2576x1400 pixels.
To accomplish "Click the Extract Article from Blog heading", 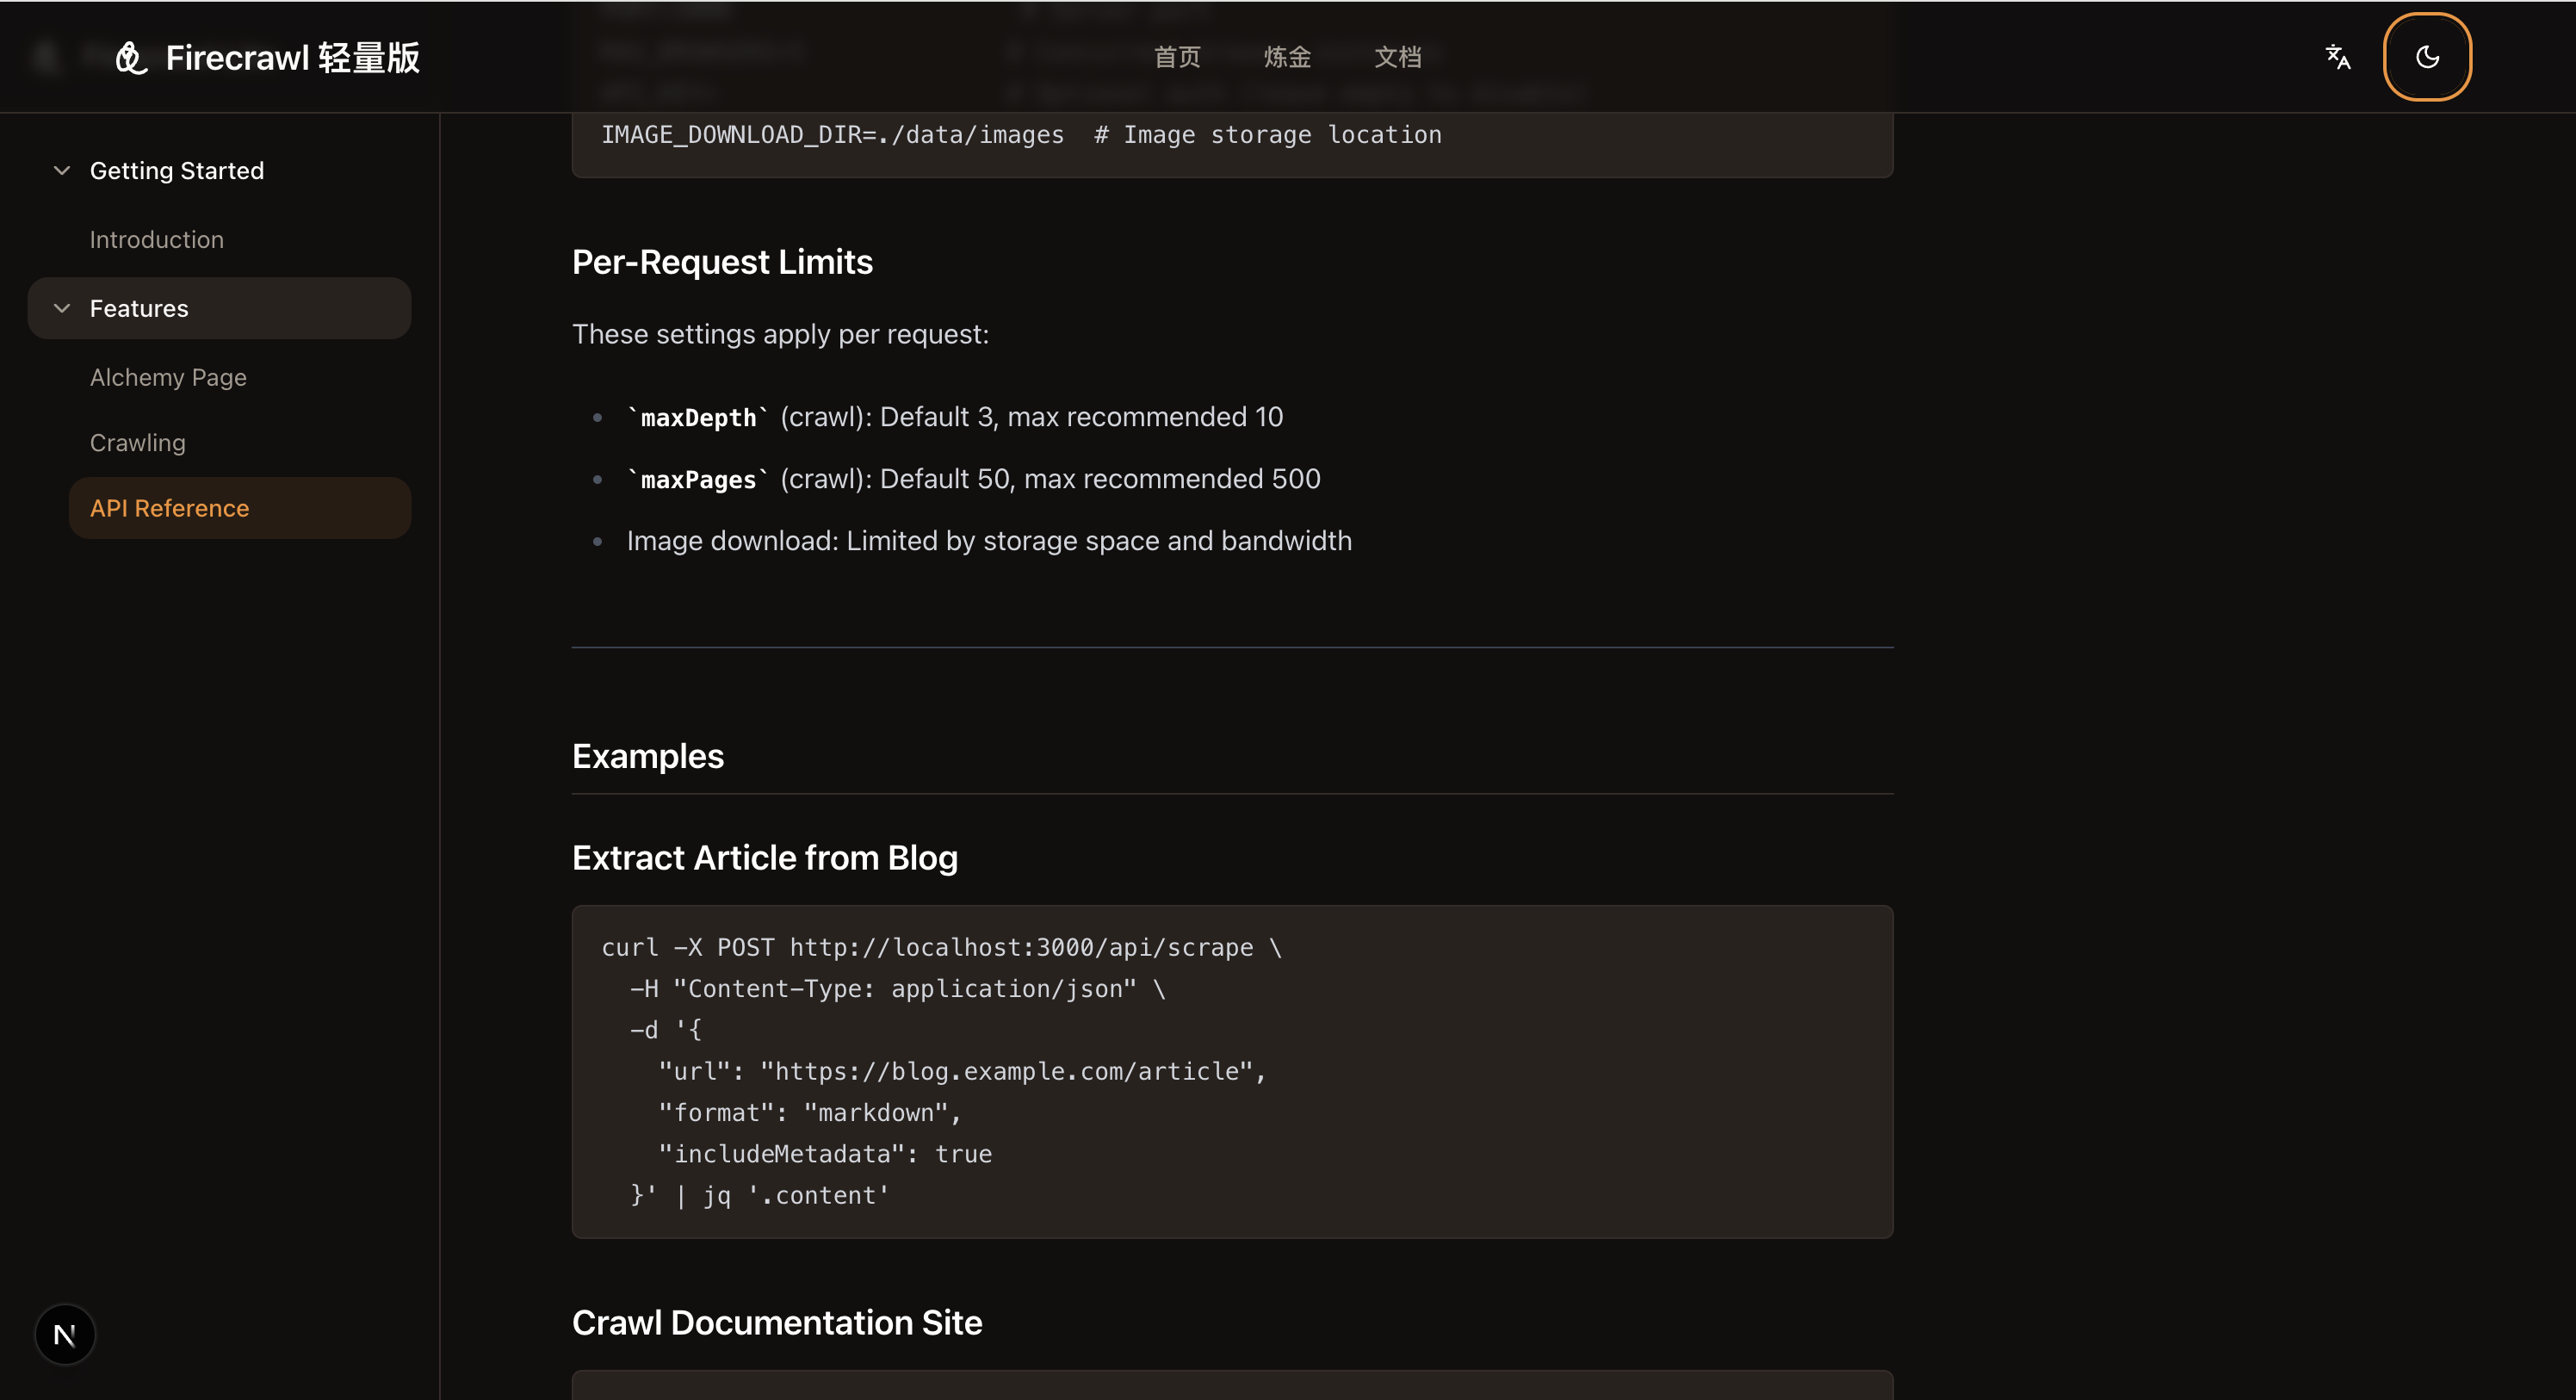I will pos(764,857).
